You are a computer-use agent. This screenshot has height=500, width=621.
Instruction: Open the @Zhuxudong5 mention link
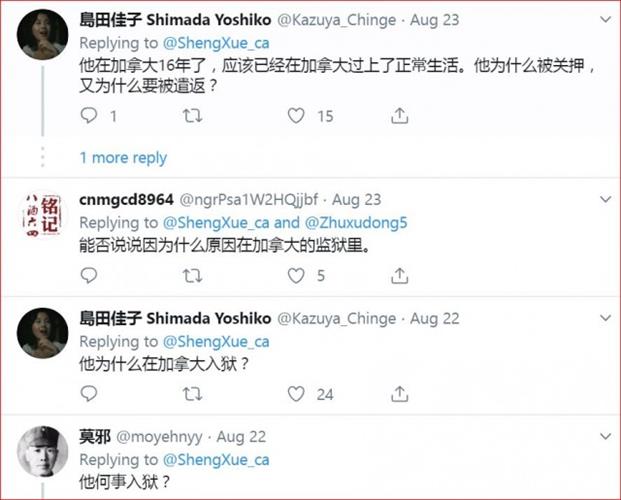coord(351,222)
